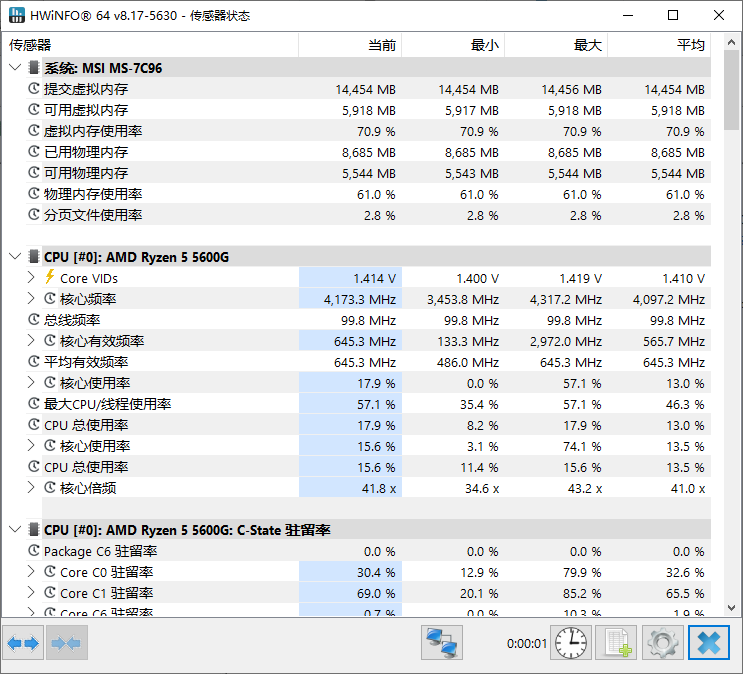
Task: Click the lightning bolt icon beside Core VIDs
Action: coord(50,277)
